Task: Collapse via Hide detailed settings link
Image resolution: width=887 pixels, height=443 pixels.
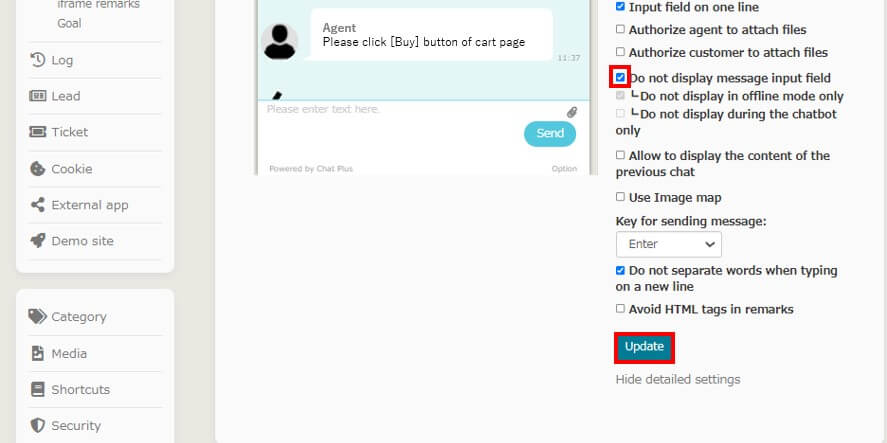Action: click(x=678, y=379)
